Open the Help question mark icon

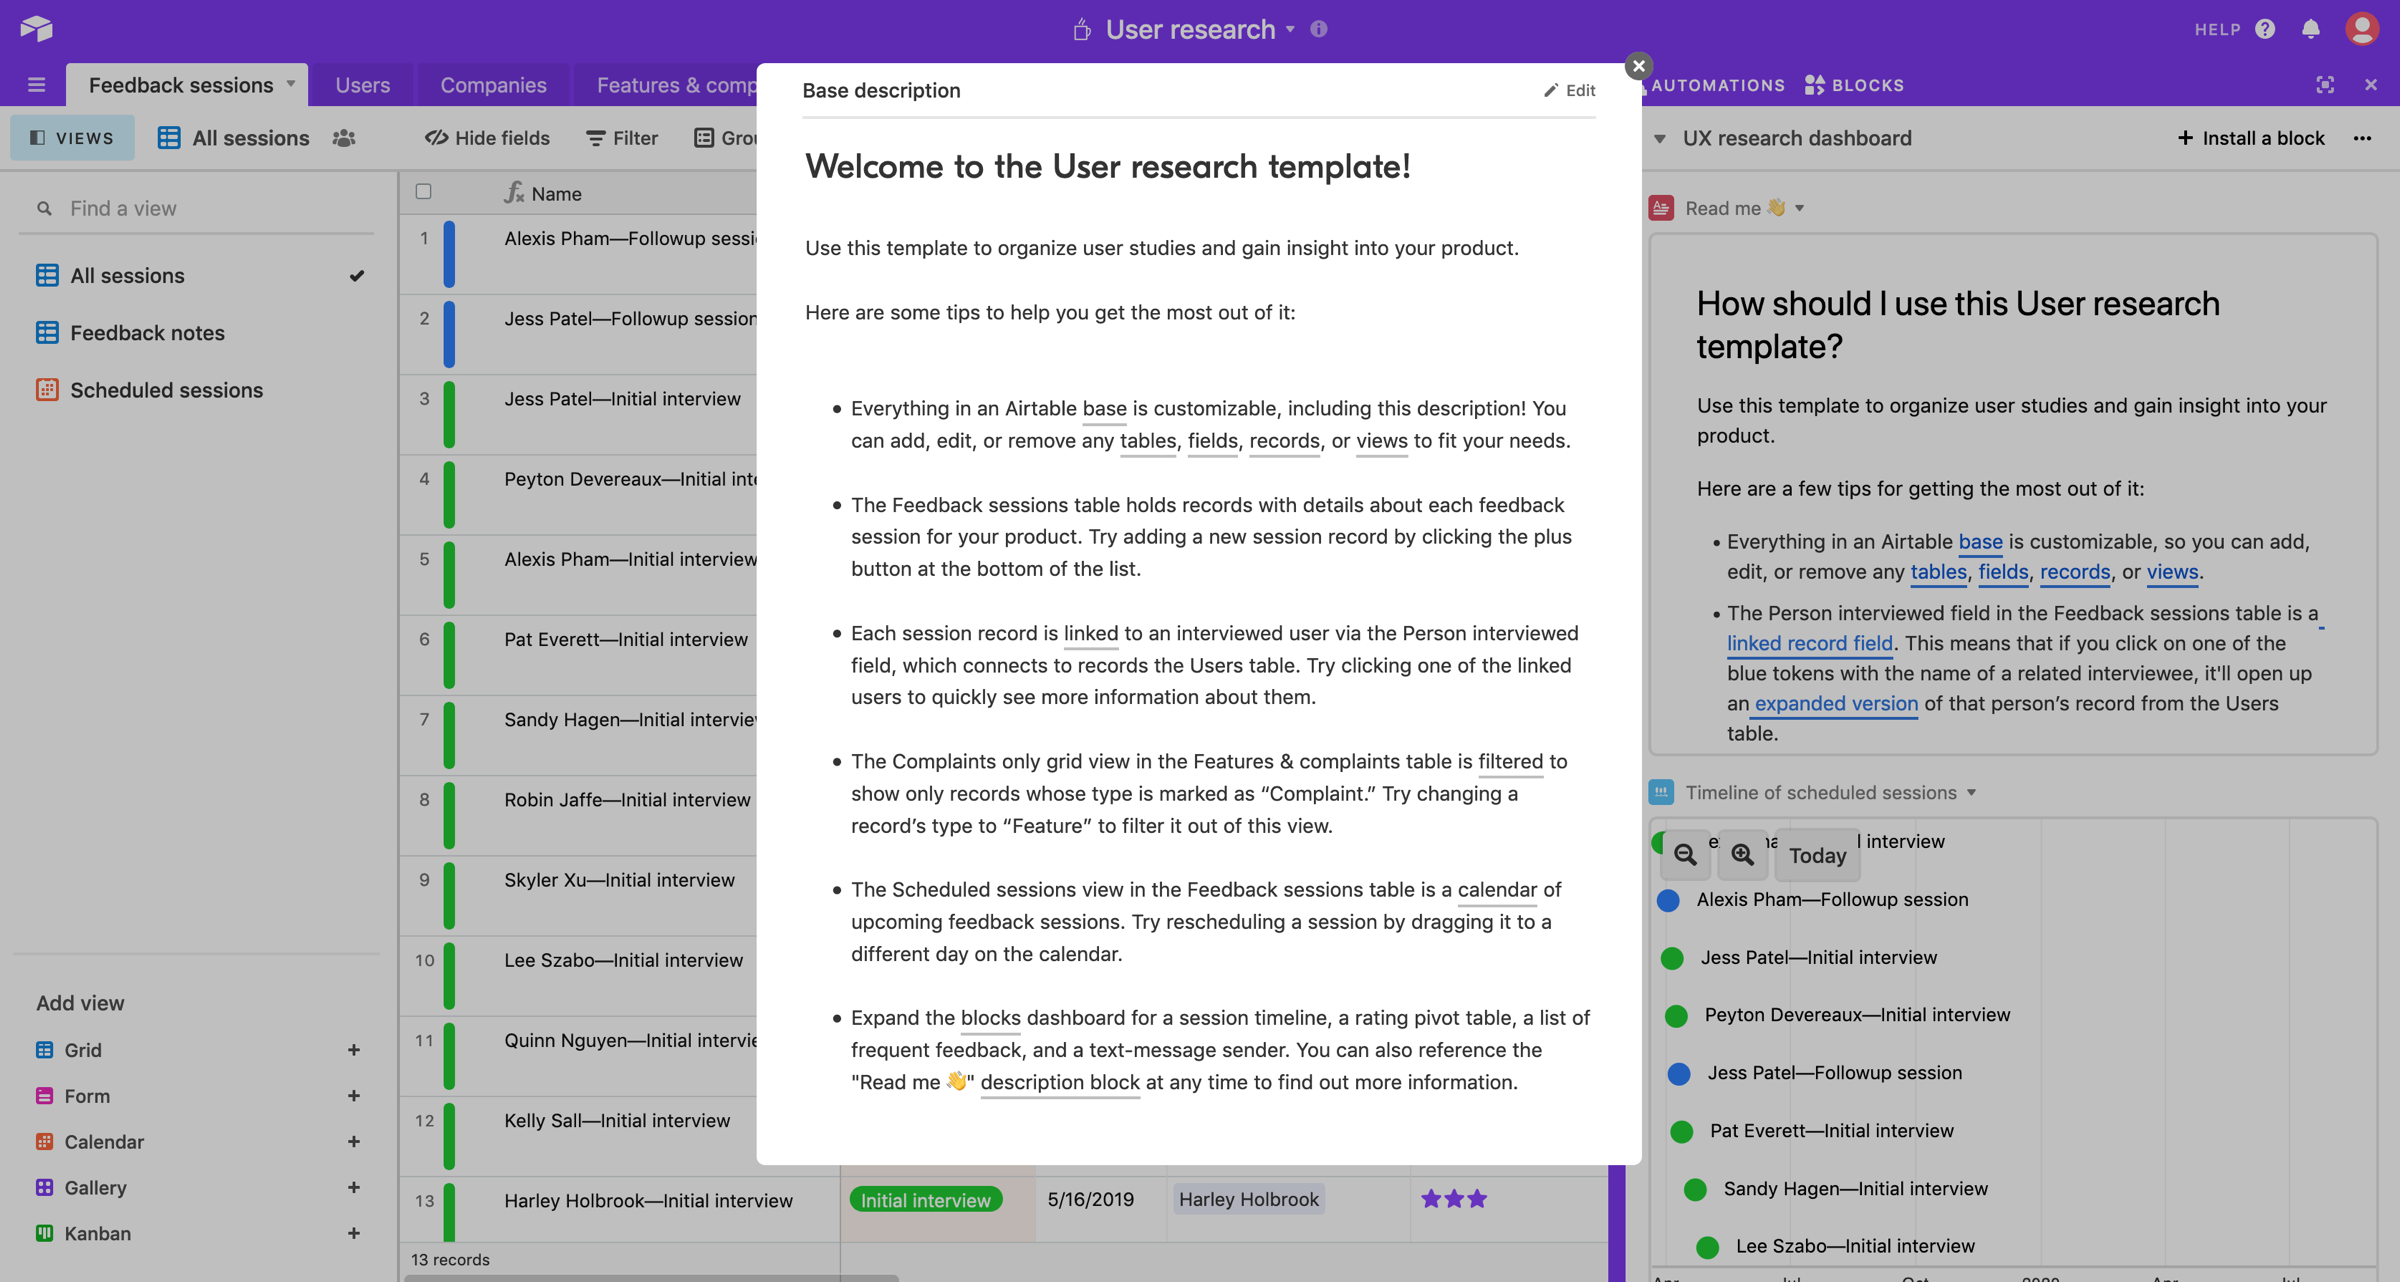(2265, 29)
